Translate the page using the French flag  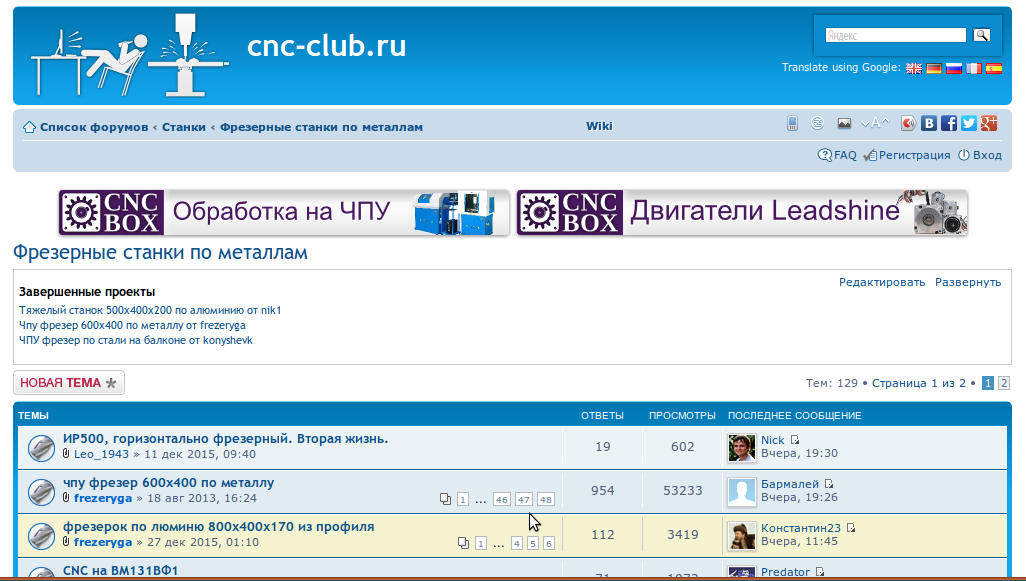(974, 68)
